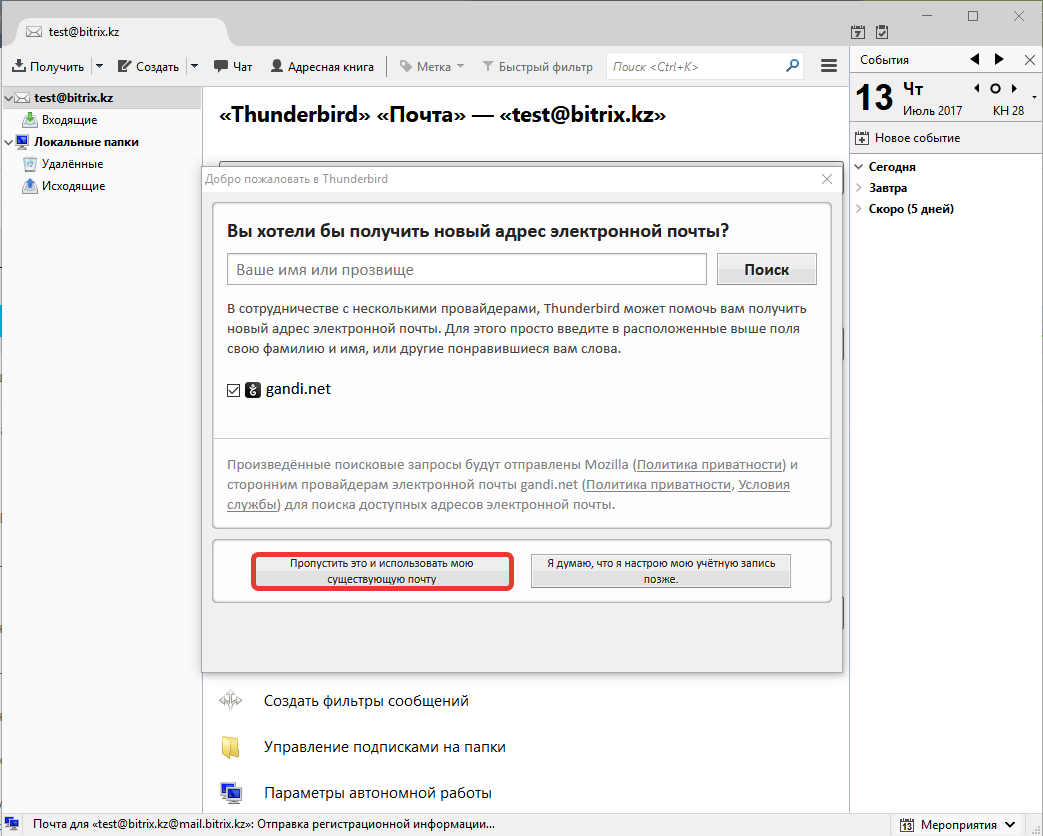Close the Добро пожаловать dialog
1043x836 pixels.
[827, 179]
